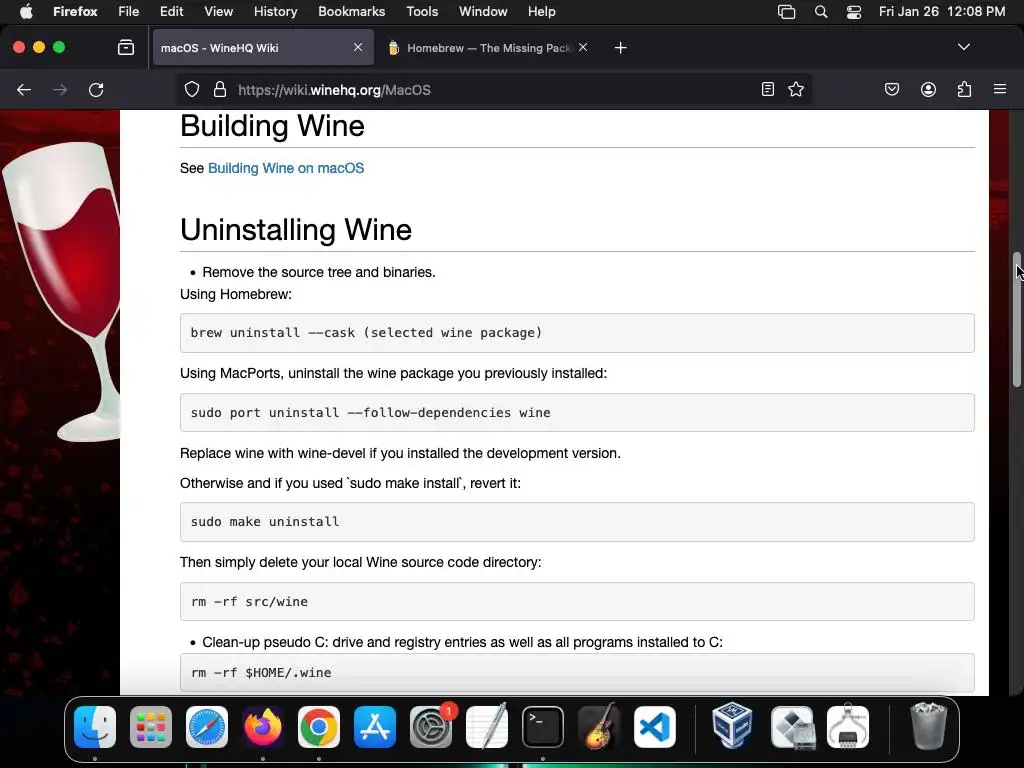1024x768 pixels.
Task: Save page to Pocket
Action: pos(892,89)
